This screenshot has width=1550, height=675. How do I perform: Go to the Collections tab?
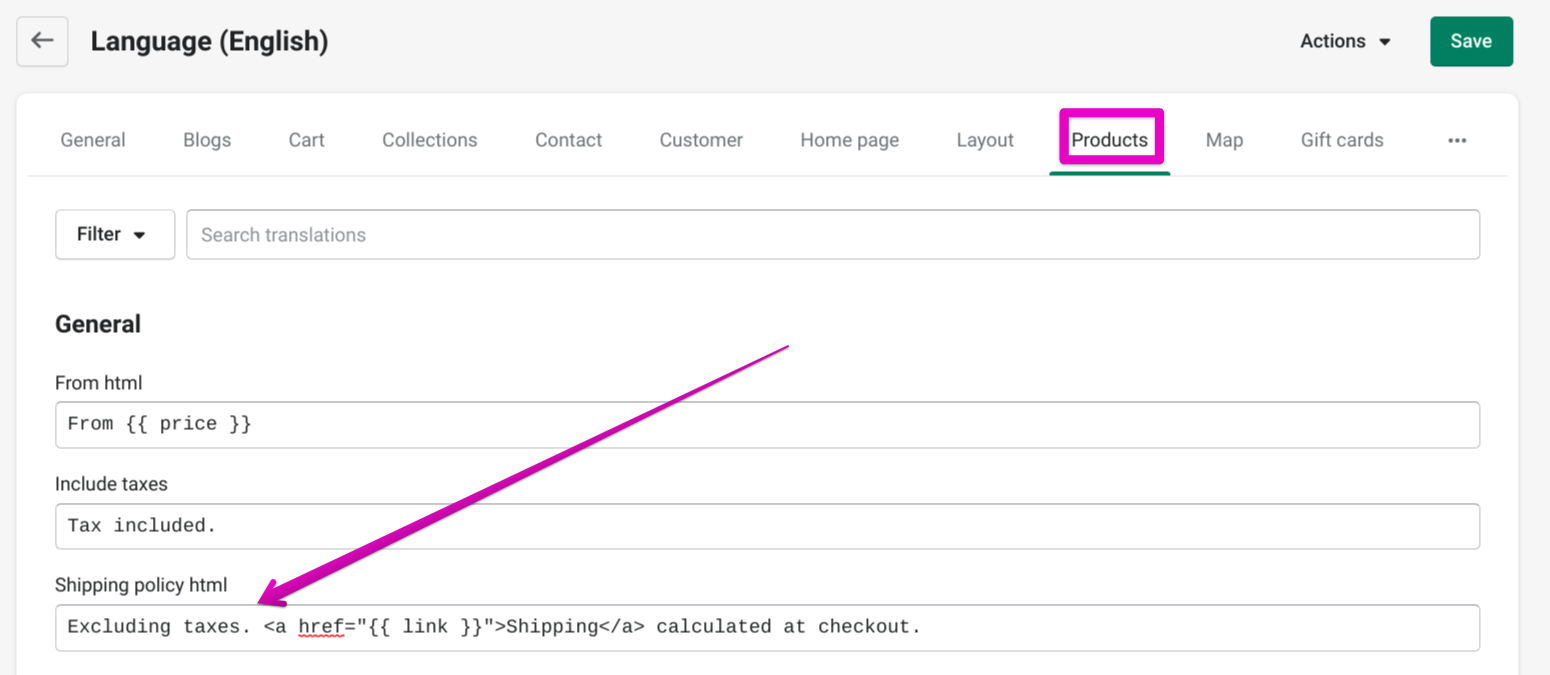(x=429, y=140)
